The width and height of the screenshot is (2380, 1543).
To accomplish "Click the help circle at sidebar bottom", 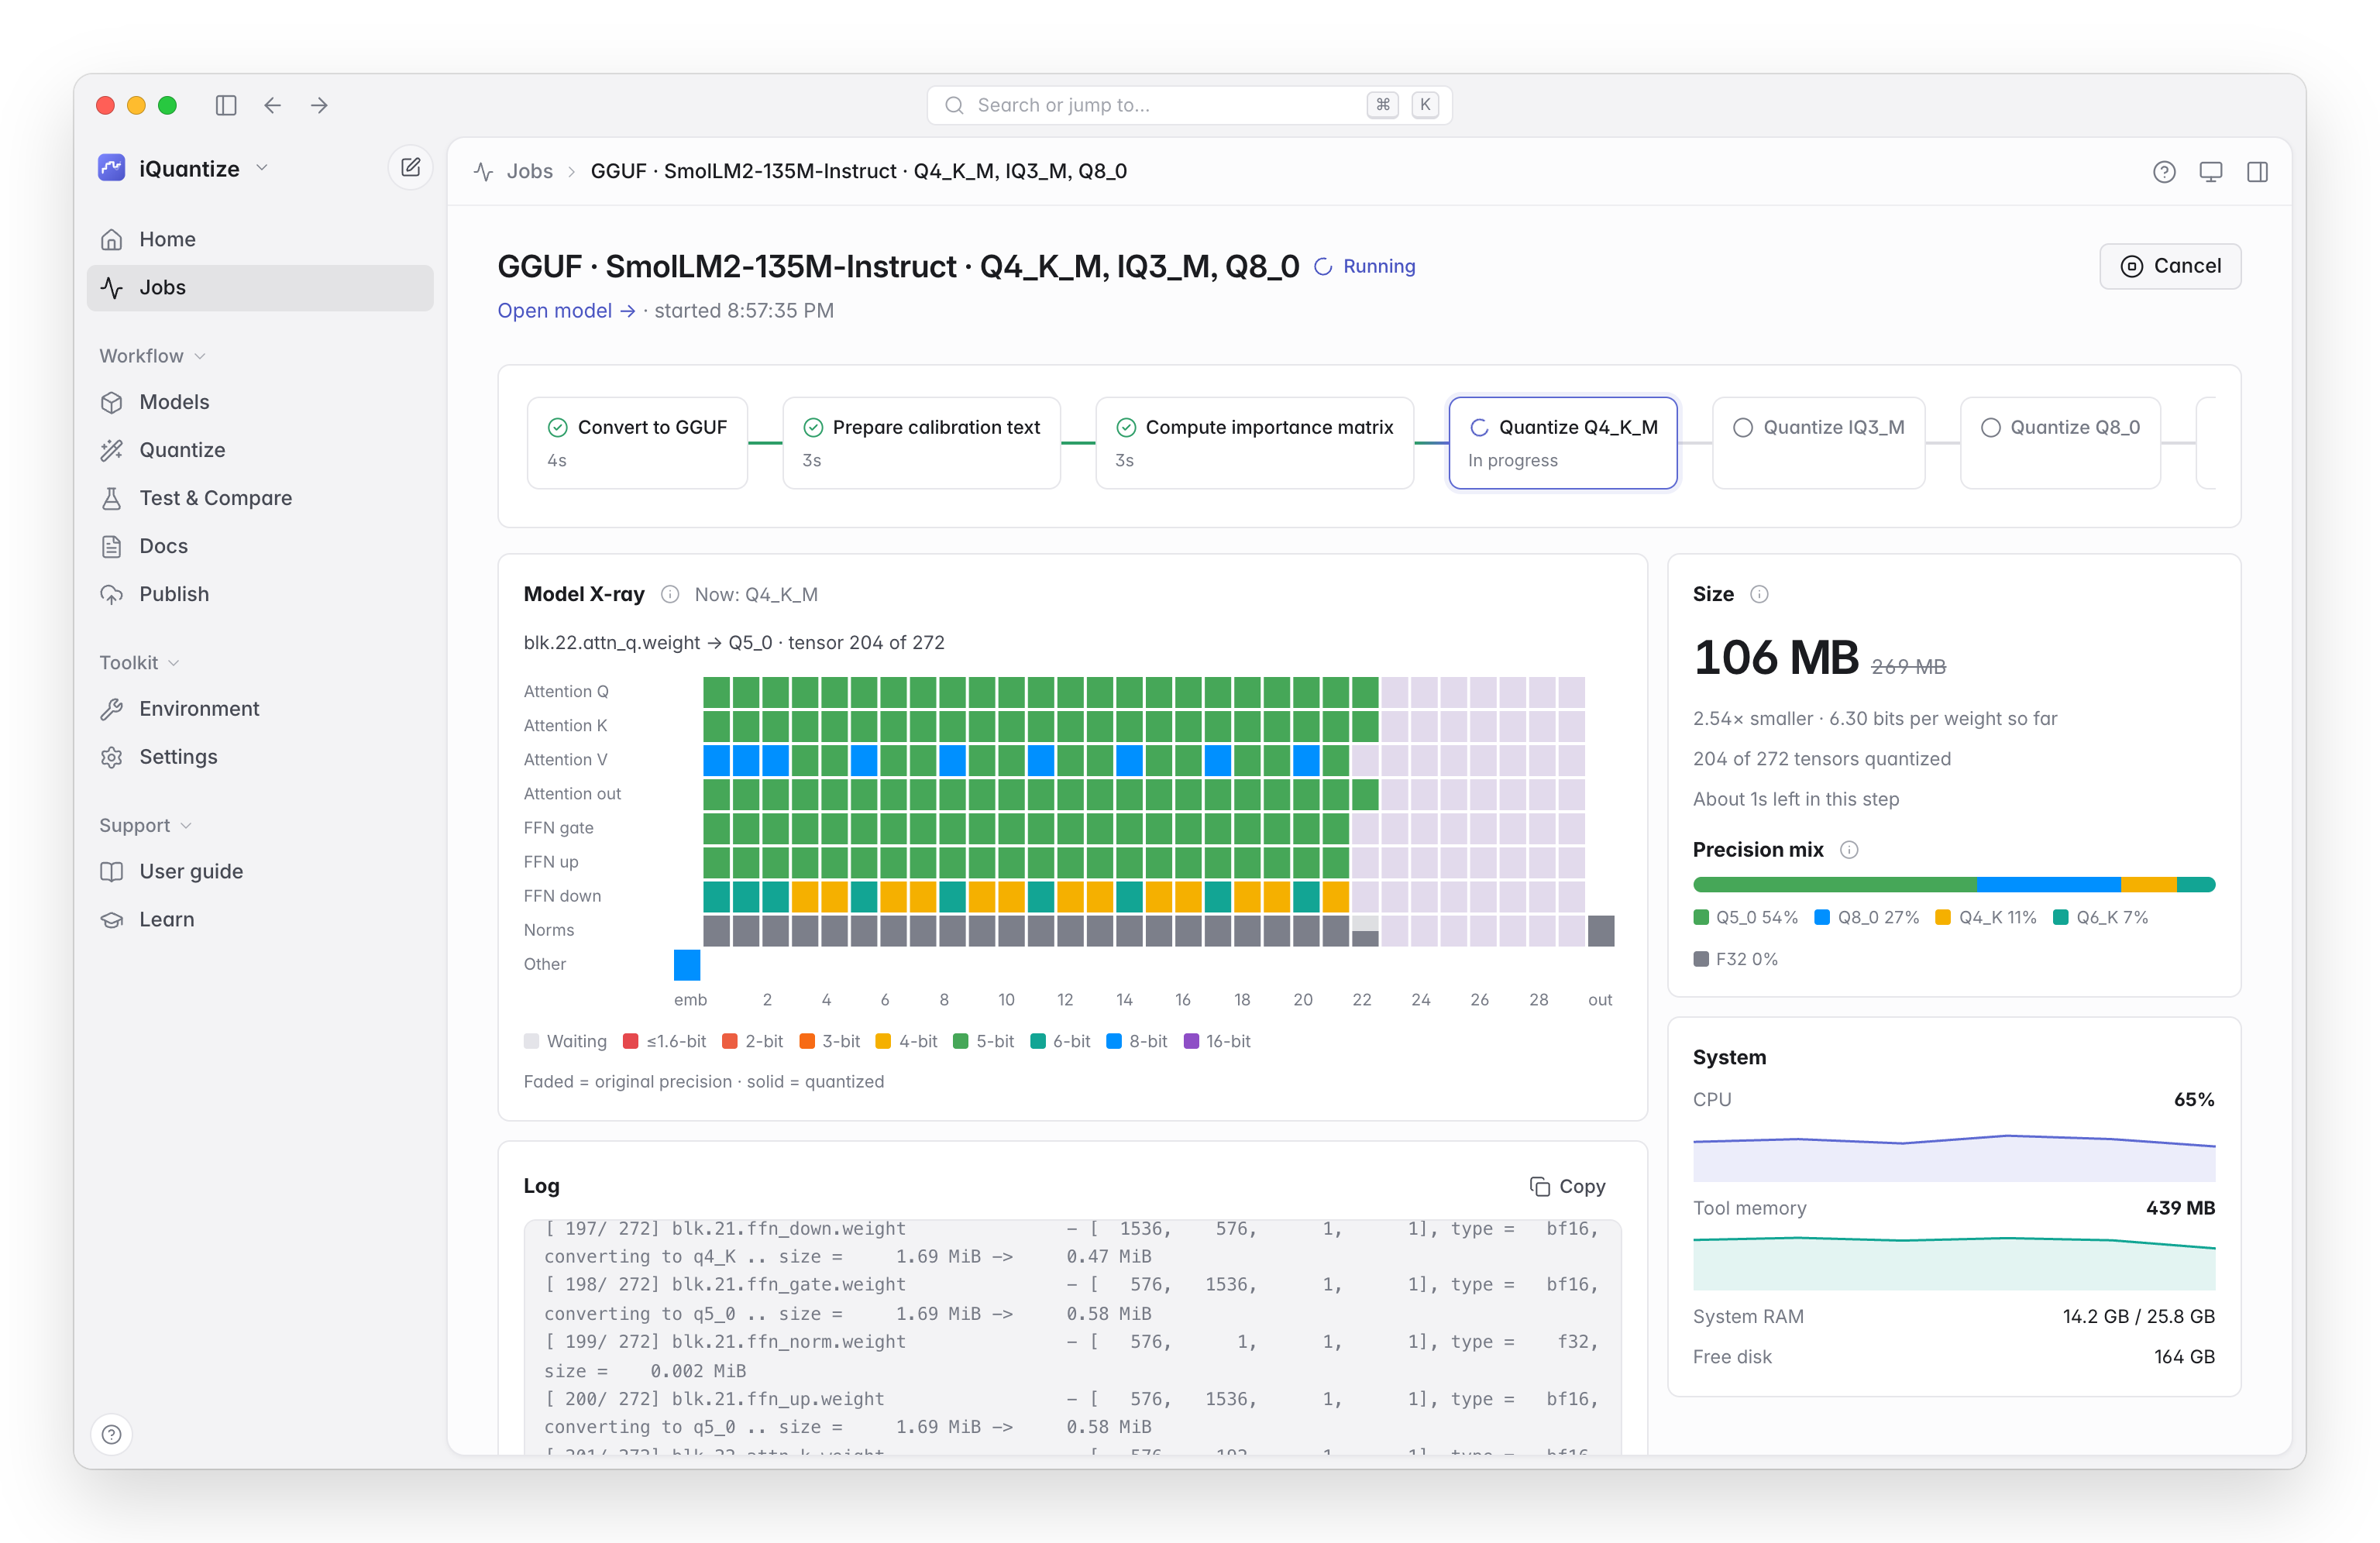I will click(x=112, y=1434).
